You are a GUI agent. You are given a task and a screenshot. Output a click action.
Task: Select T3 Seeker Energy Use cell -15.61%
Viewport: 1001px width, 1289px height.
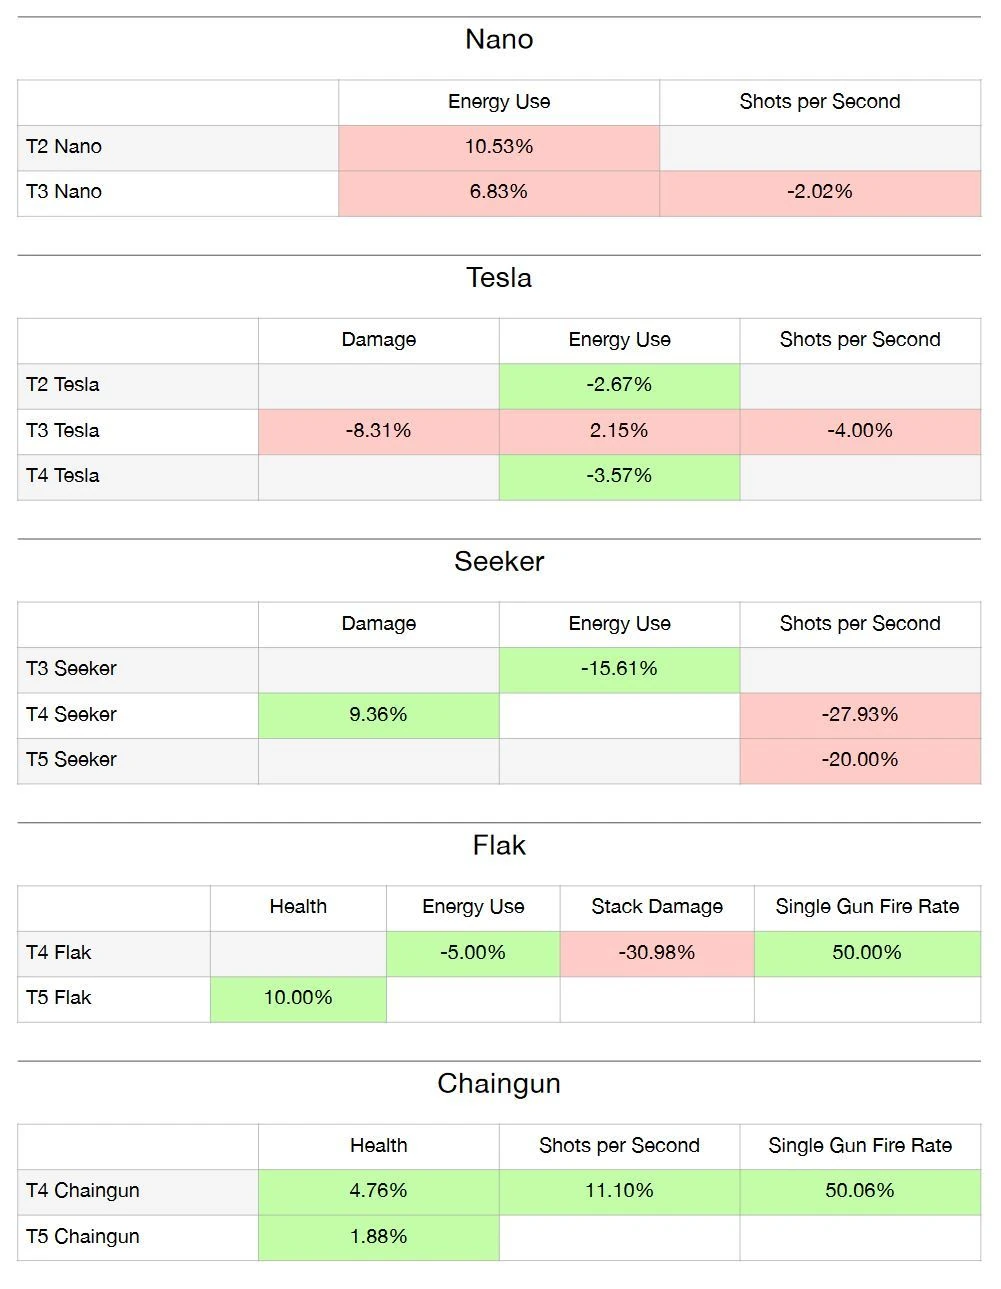(619, 668)
